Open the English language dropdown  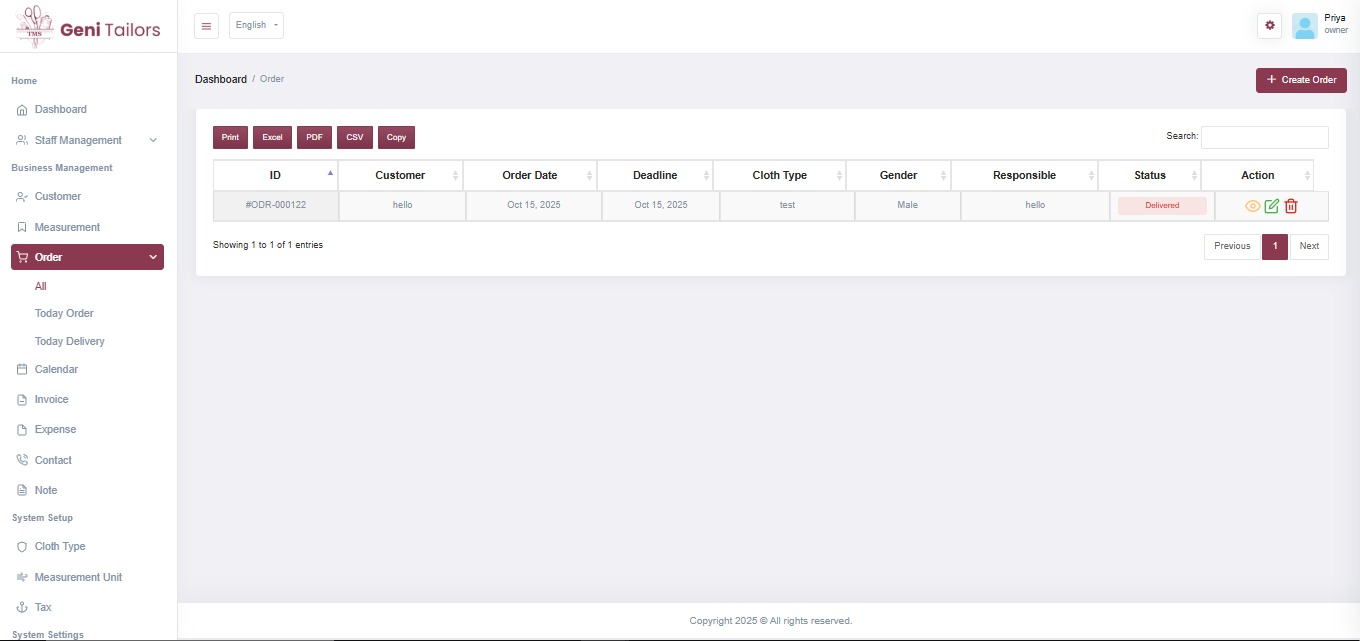[x=256, y=26]
